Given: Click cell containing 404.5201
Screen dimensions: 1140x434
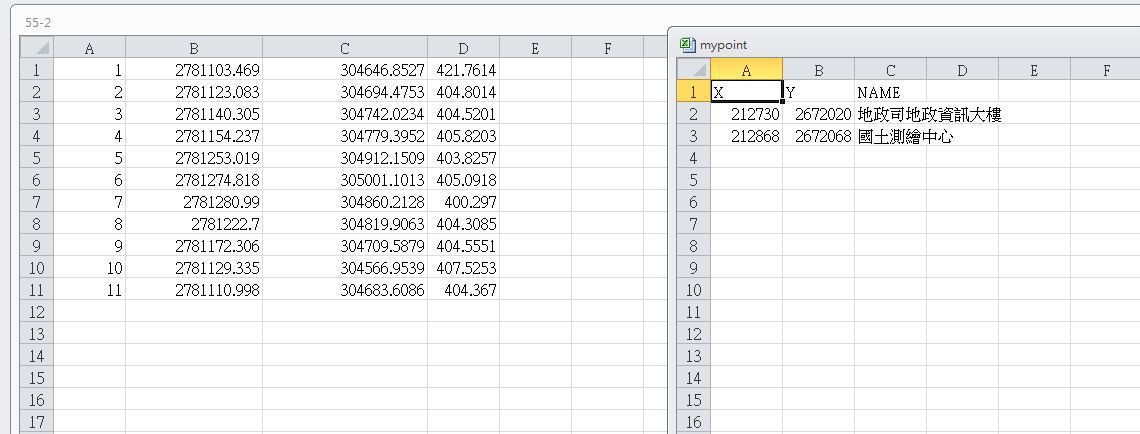Looking at the screenshot, I should (x=463, y=114).
